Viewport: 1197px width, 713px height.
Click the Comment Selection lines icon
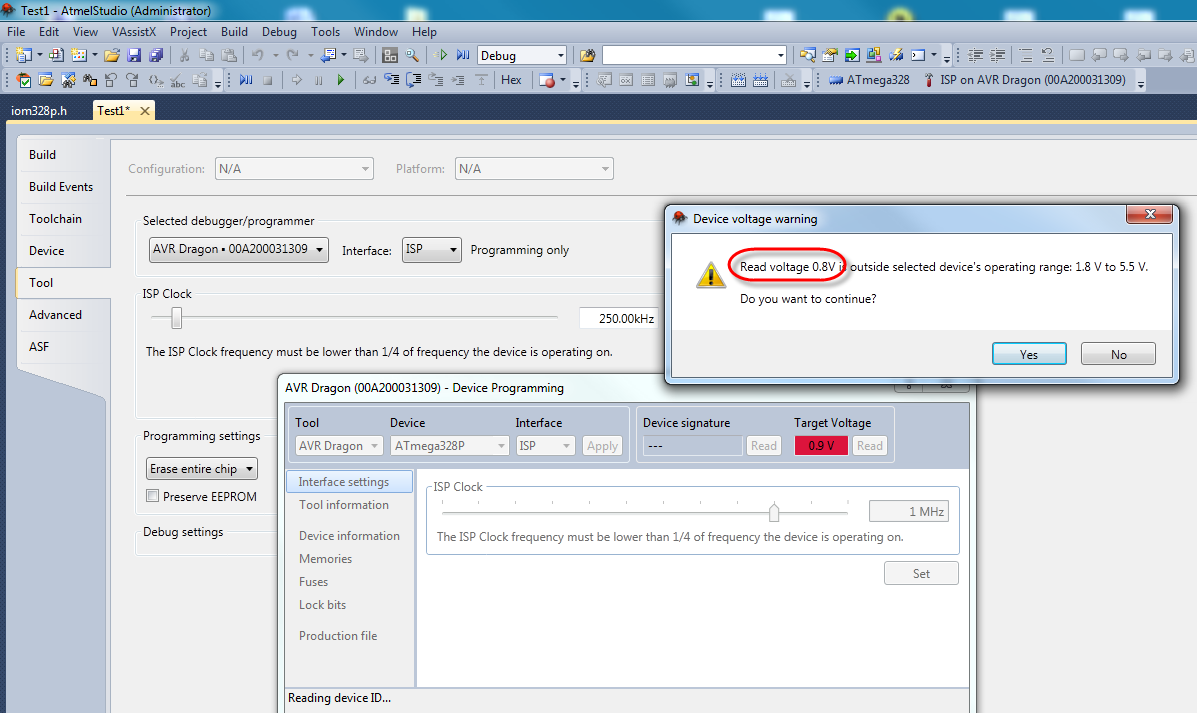tap(1026, 55)
